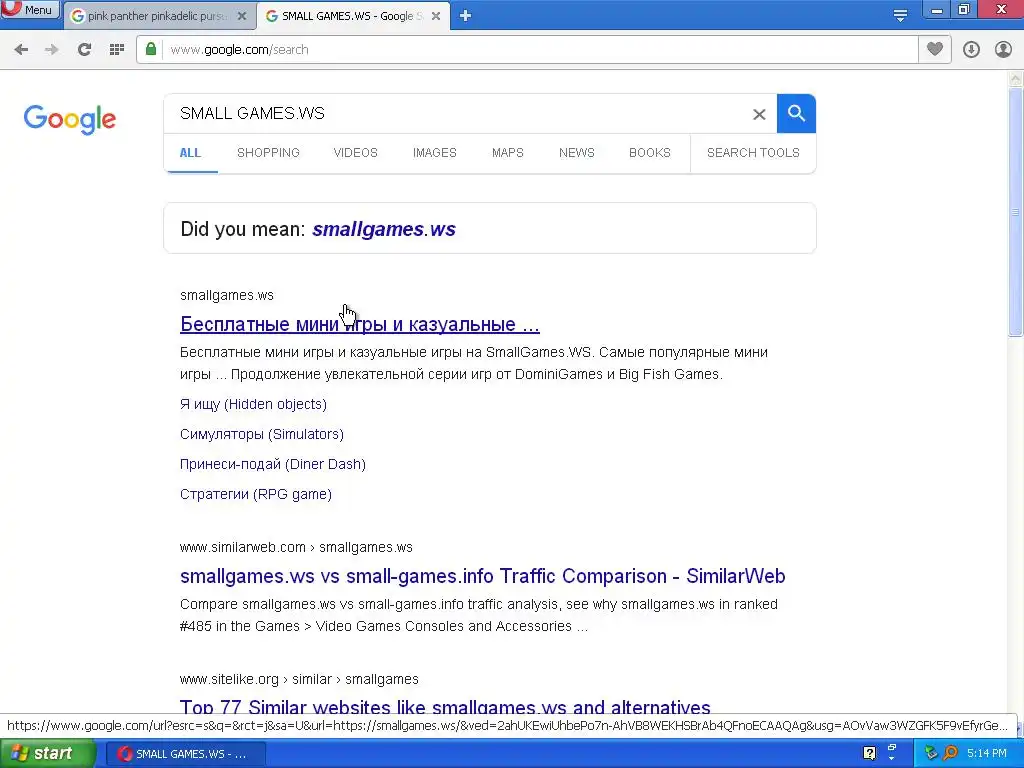
Task: Open SEARCH TOOLS options
Action: (753, 153)
